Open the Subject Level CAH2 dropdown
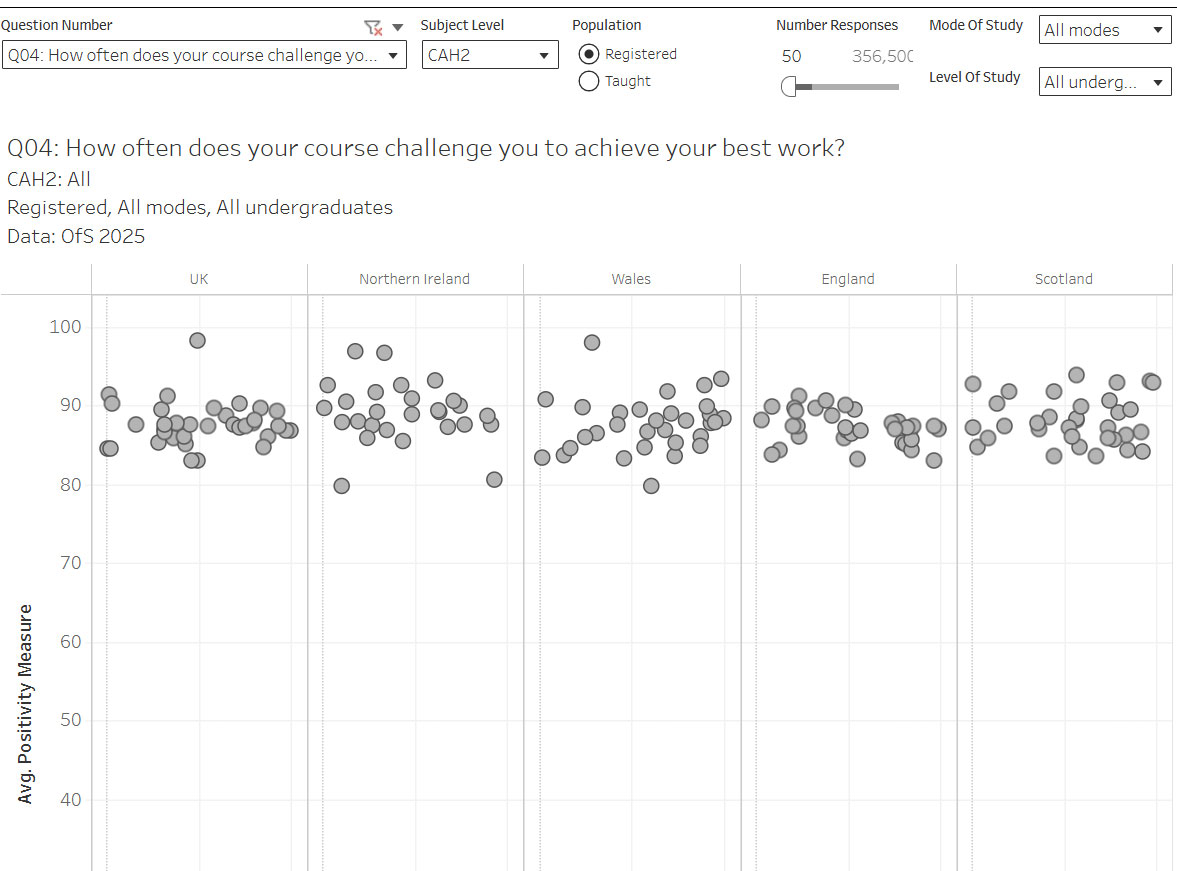 point(490,54)
